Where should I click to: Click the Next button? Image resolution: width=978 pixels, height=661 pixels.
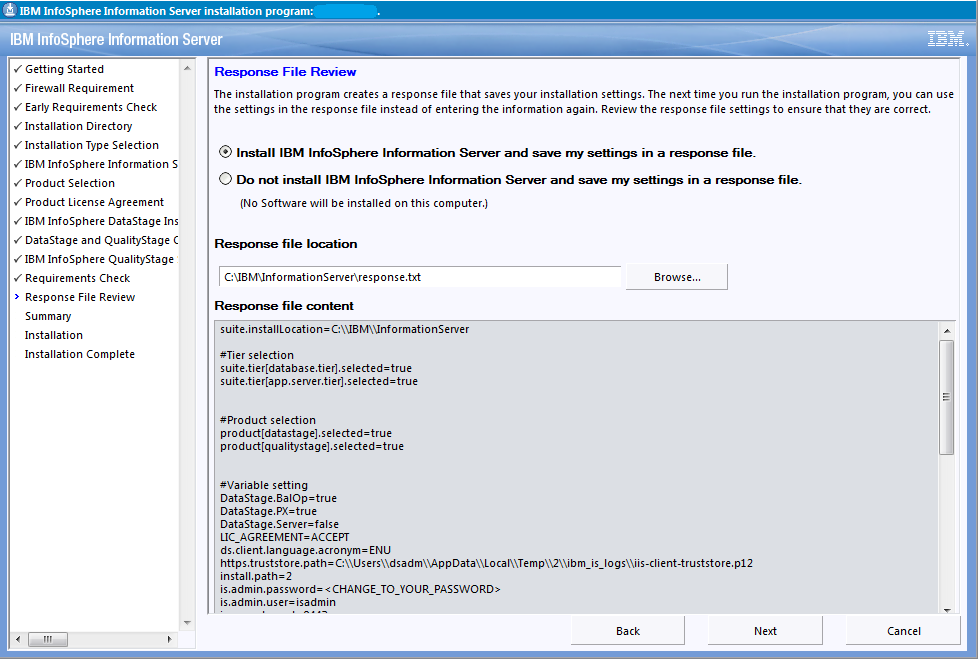coord(765,631)
